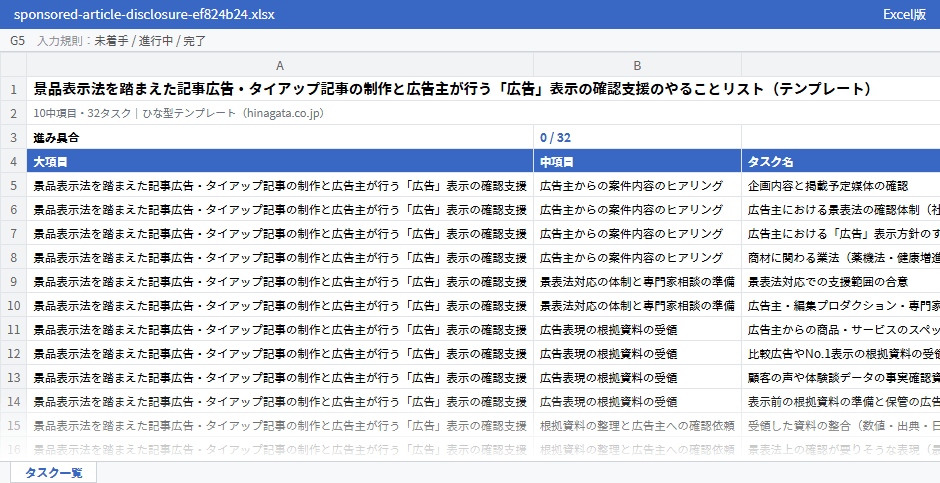Screen dimensions: 940x483
Task: Select the '0 / 32' progress cell
Action: click(637, 137)
